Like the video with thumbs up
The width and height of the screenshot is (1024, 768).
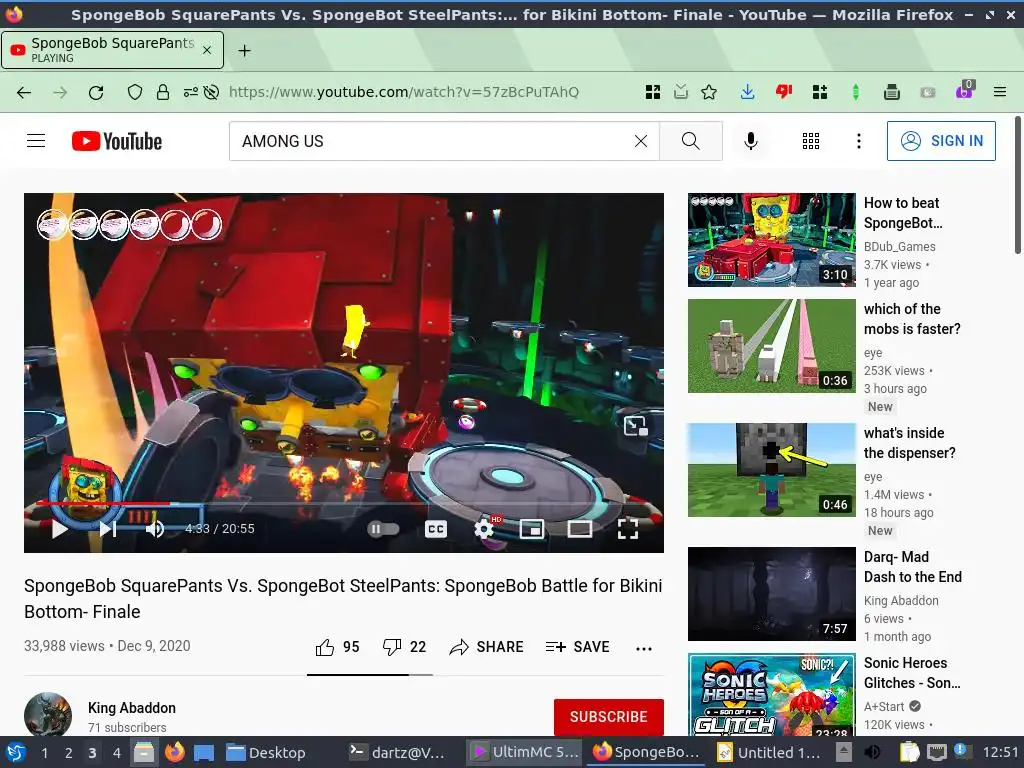pos(337,647)
